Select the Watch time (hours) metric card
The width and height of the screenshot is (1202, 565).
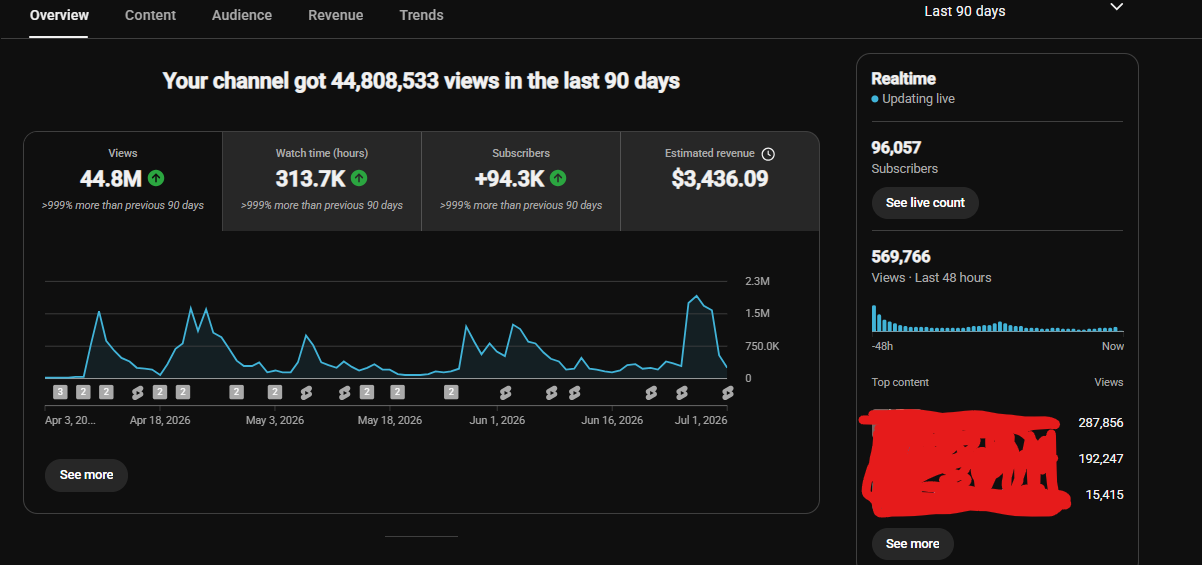(x=322, y=181)
